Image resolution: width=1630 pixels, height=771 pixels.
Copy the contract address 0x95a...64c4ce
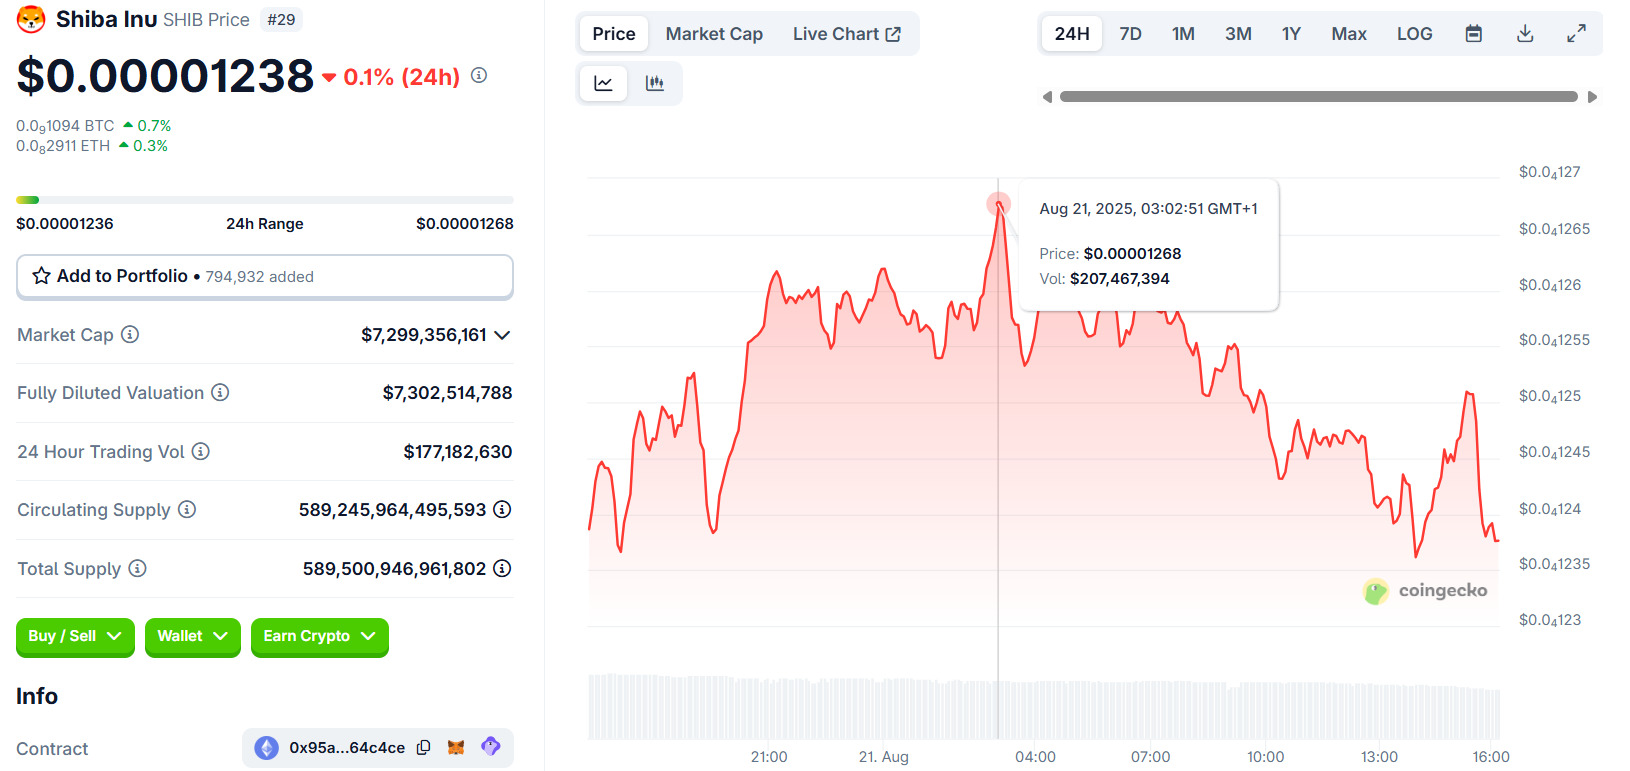pyautogui.click(x=424, y=747)
